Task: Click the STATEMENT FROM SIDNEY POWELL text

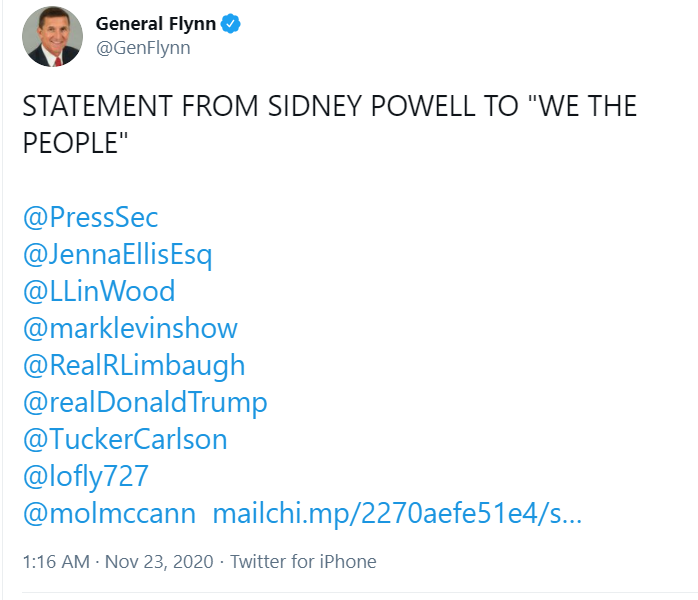Action: pos(248,106)
